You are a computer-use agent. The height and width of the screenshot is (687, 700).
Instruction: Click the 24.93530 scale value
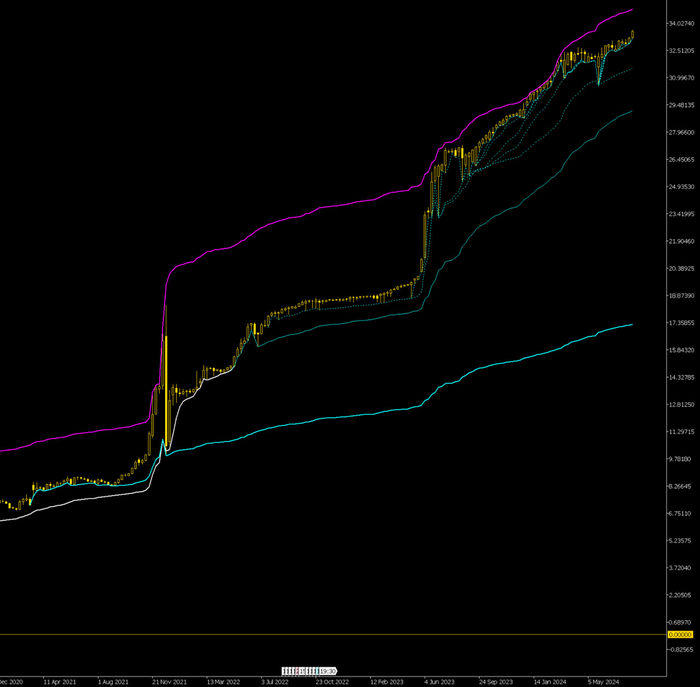pos(681,187)
